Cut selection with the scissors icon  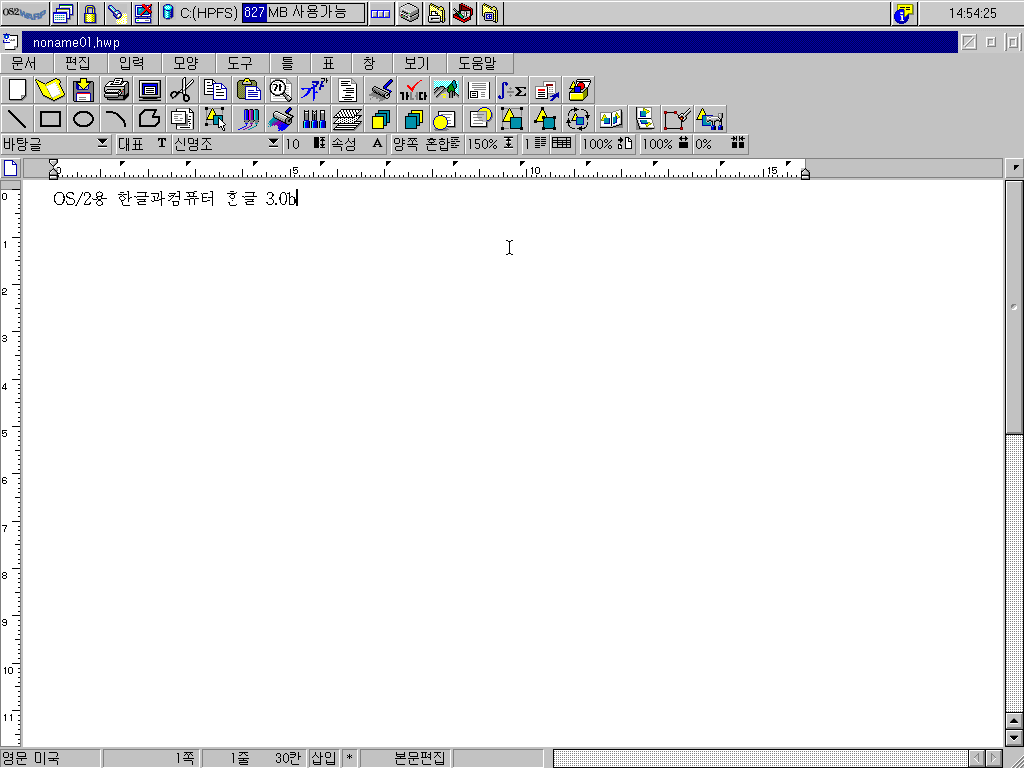click(182, 90)
